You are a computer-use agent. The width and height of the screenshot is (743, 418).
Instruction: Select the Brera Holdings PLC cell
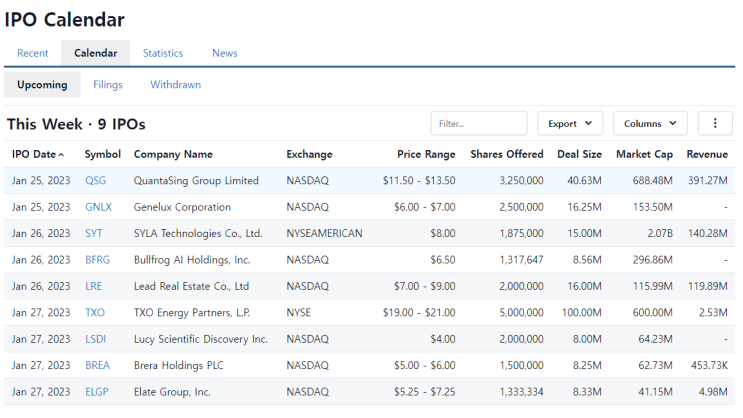point(178,365)
